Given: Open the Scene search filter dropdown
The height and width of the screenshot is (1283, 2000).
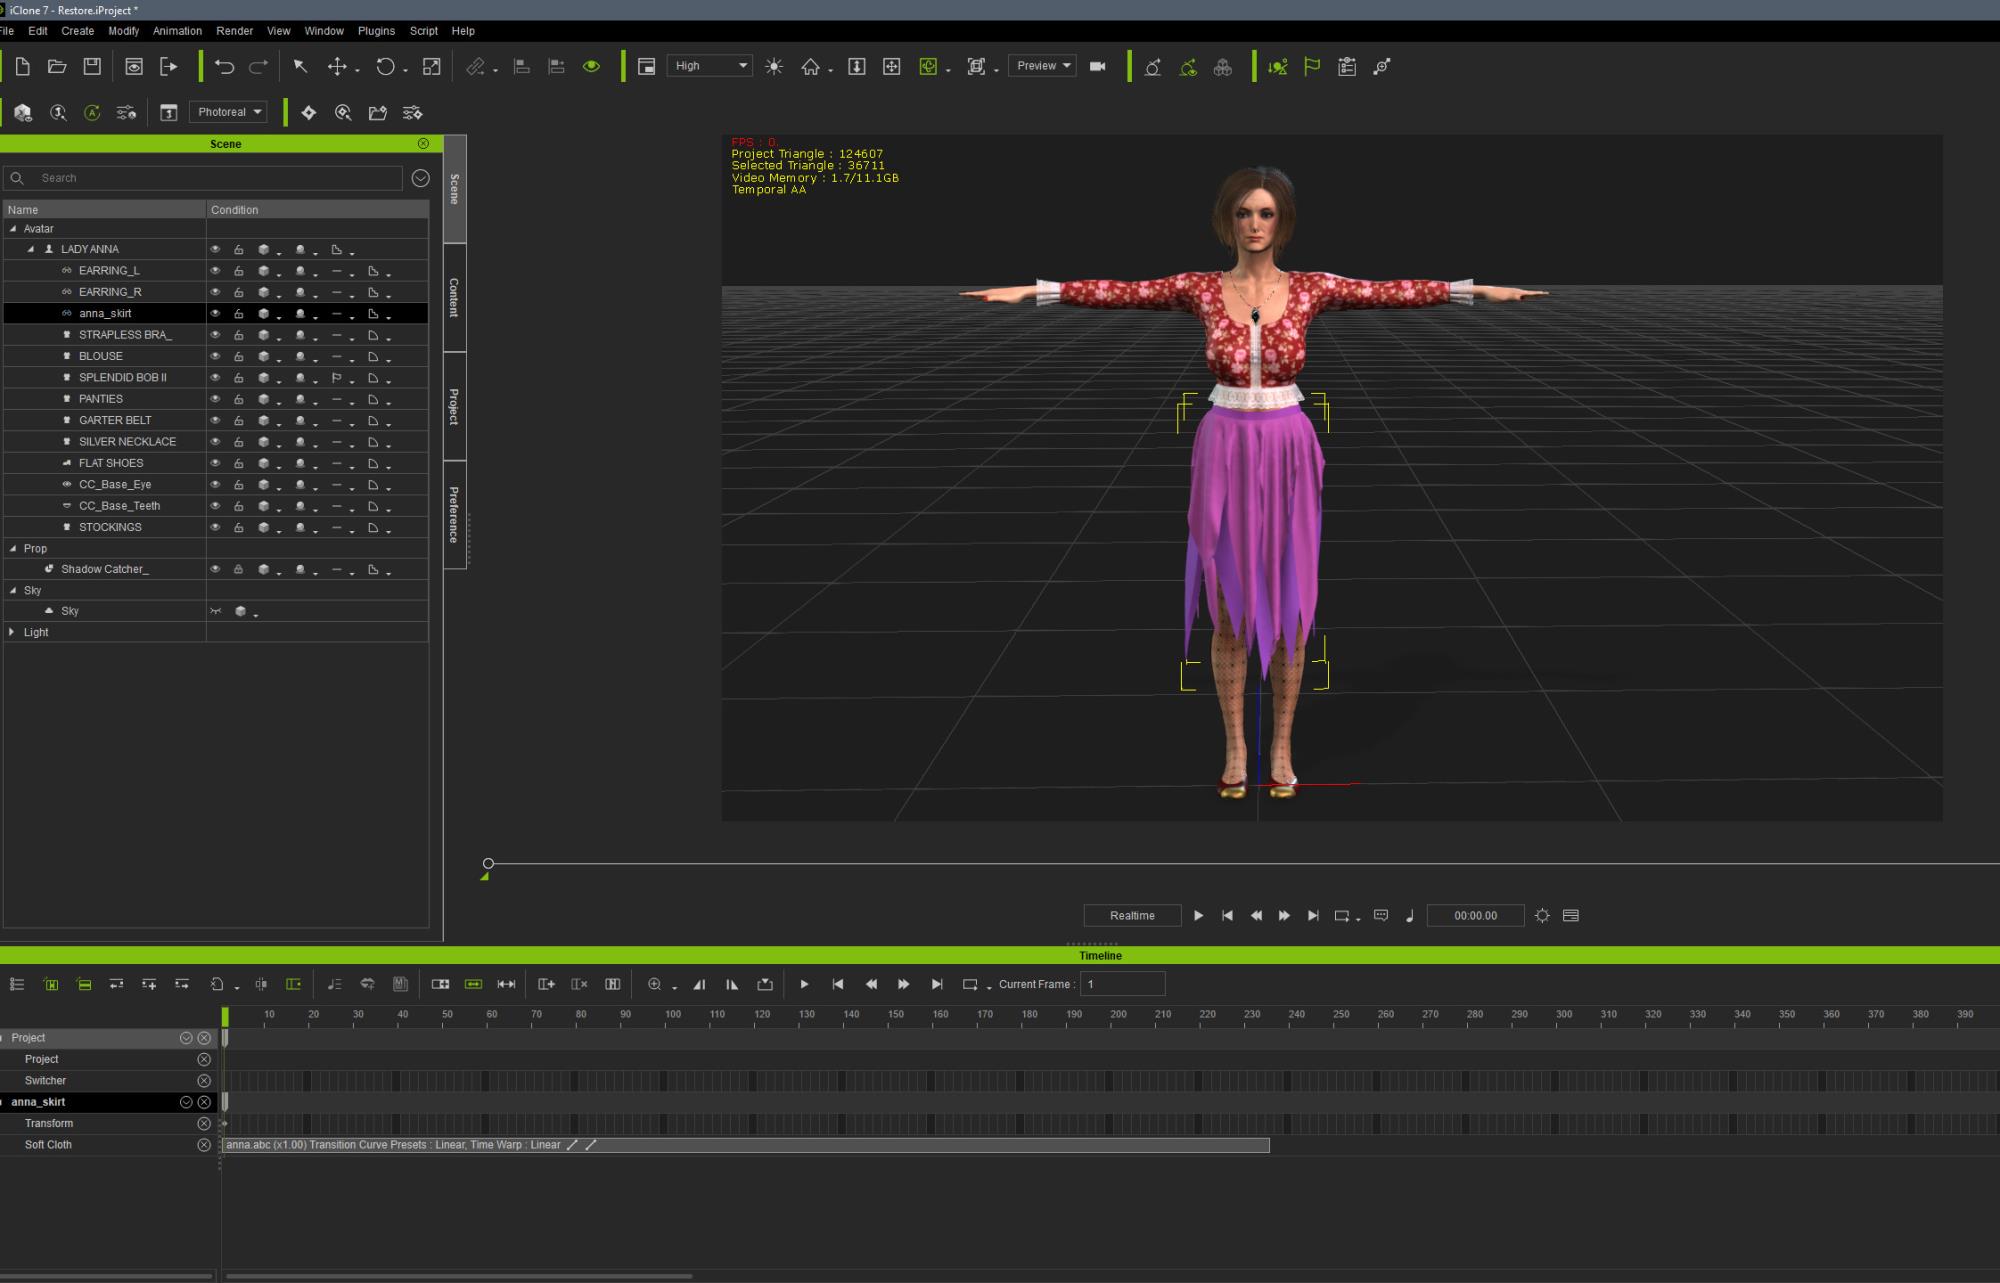Looking at the screenshot, I should (x=421, y=178).
